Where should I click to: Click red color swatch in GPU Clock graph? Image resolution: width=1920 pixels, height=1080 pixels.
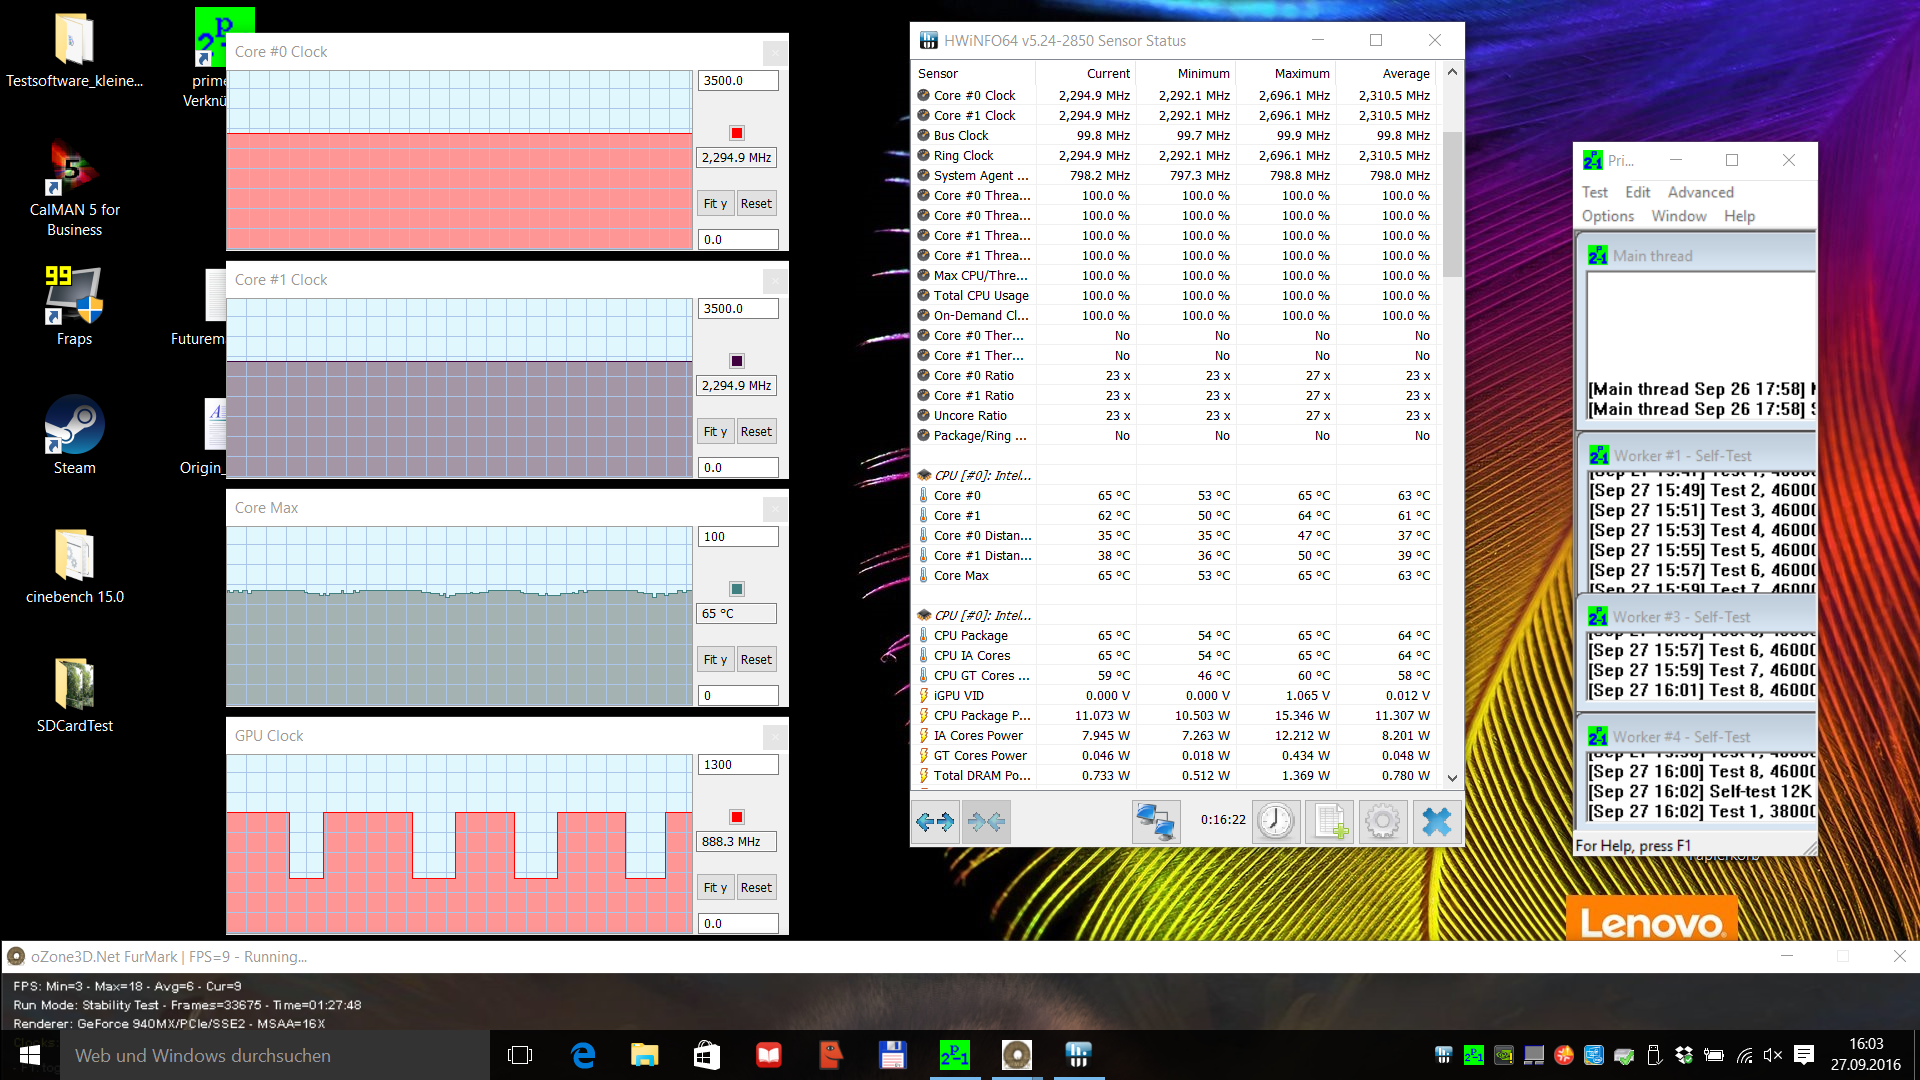(x=737, y=817)
